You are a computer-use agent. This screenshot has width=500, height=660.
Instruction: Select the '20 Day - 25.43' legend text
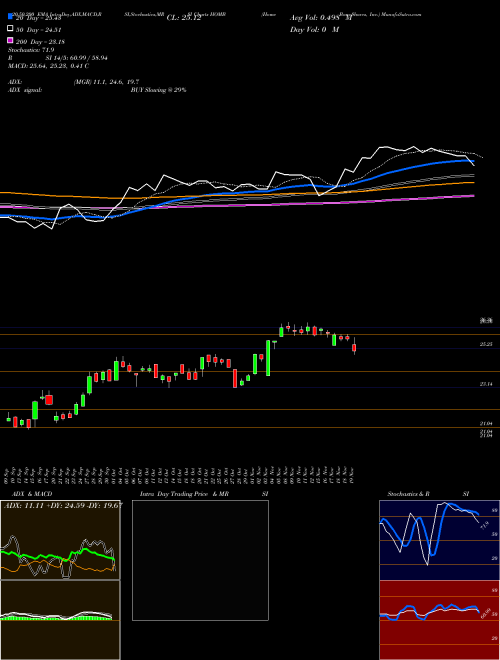click(39, 18)
